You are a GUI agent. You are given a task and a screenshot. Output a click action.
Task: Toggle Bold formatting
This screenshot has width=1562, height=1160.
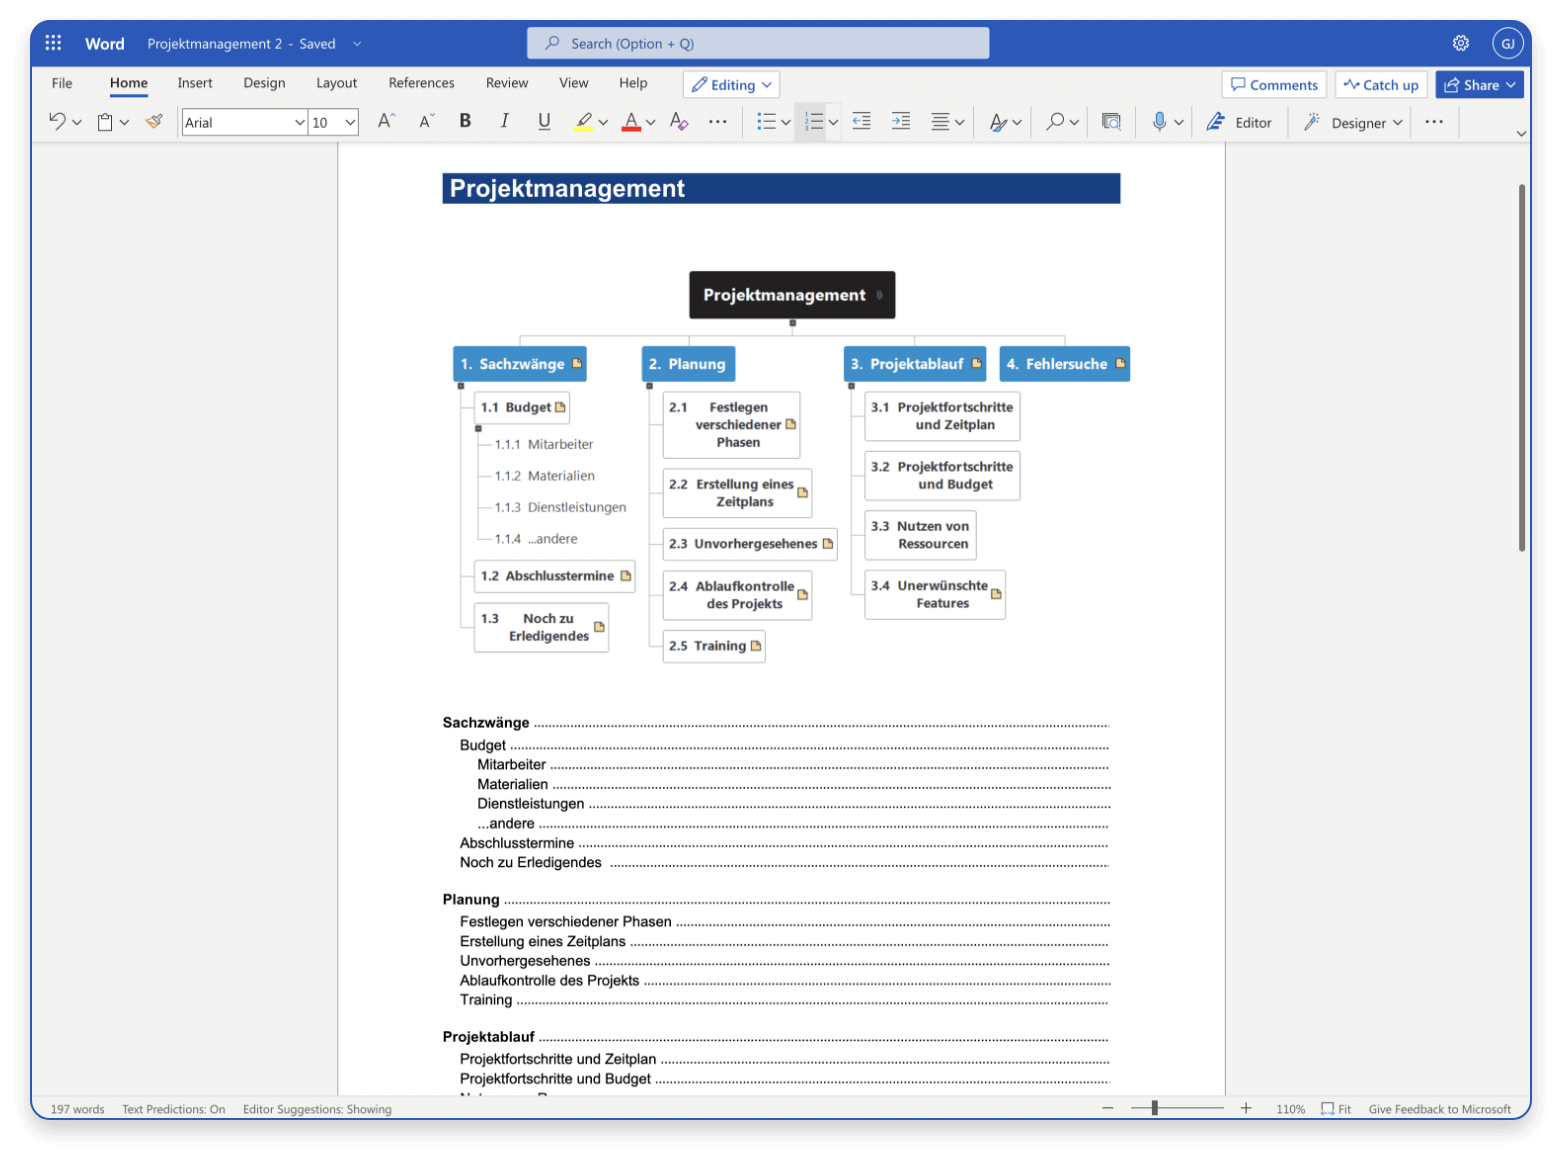click(465, 121)
